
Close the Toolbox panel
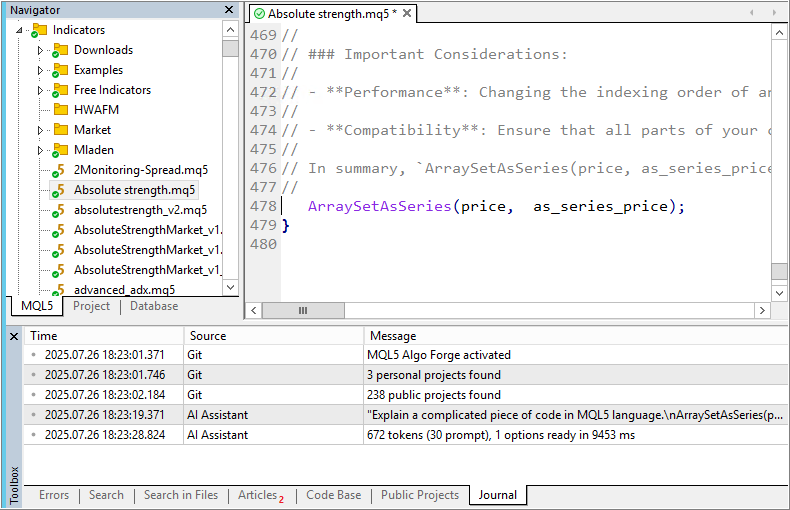click(14, 336)
